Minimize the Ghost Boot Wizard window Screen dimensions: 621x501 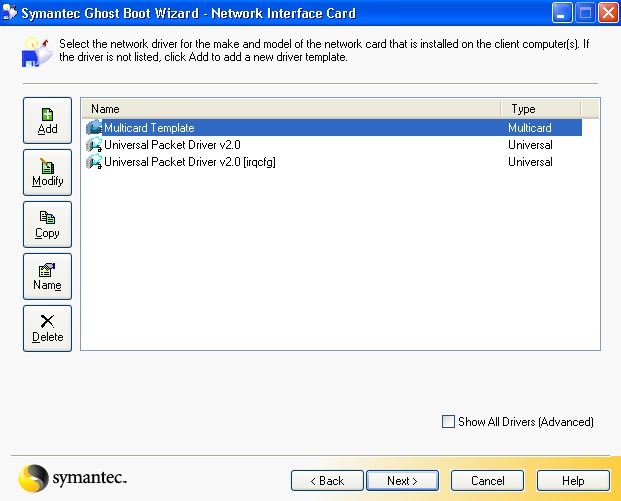[x=562, y=13]
